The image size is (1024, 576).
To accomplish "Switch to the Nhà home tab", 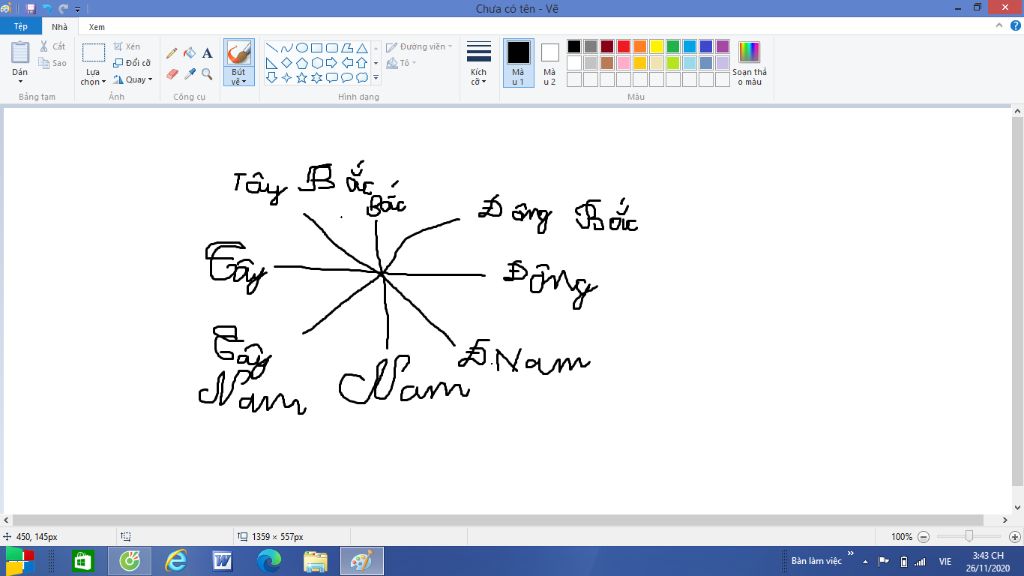I will point(59,27).
